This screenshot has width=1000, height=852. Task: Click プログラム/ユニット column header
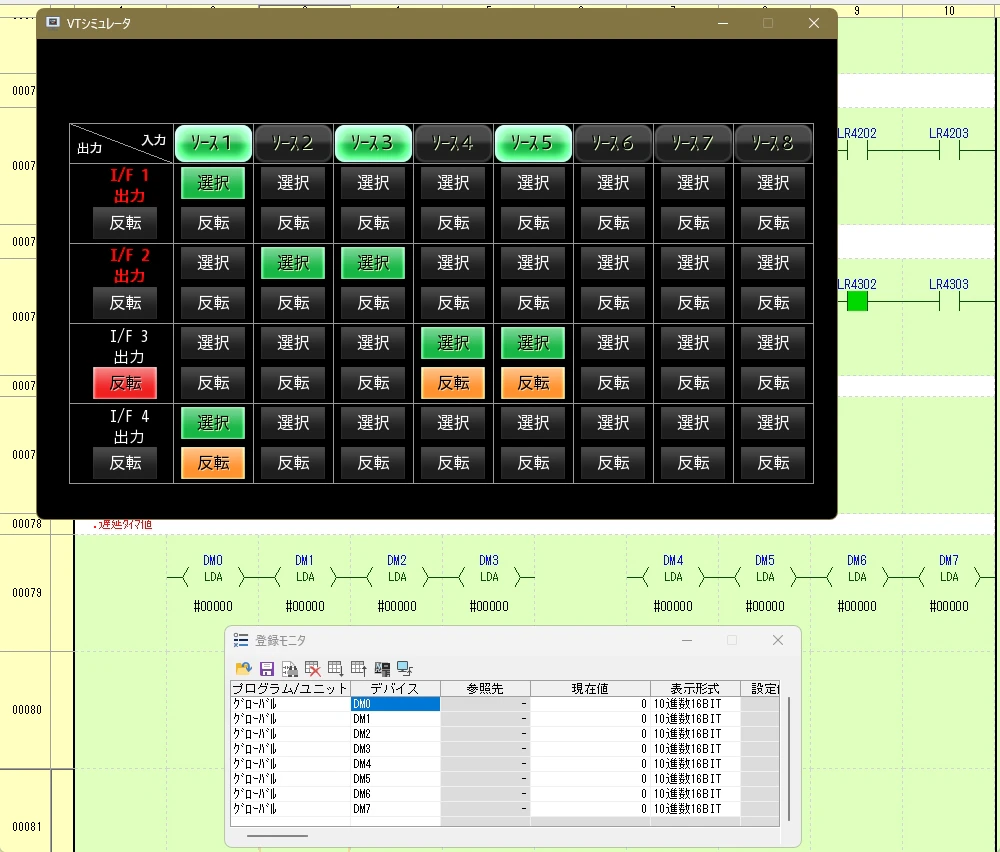(x=290, y=688)
